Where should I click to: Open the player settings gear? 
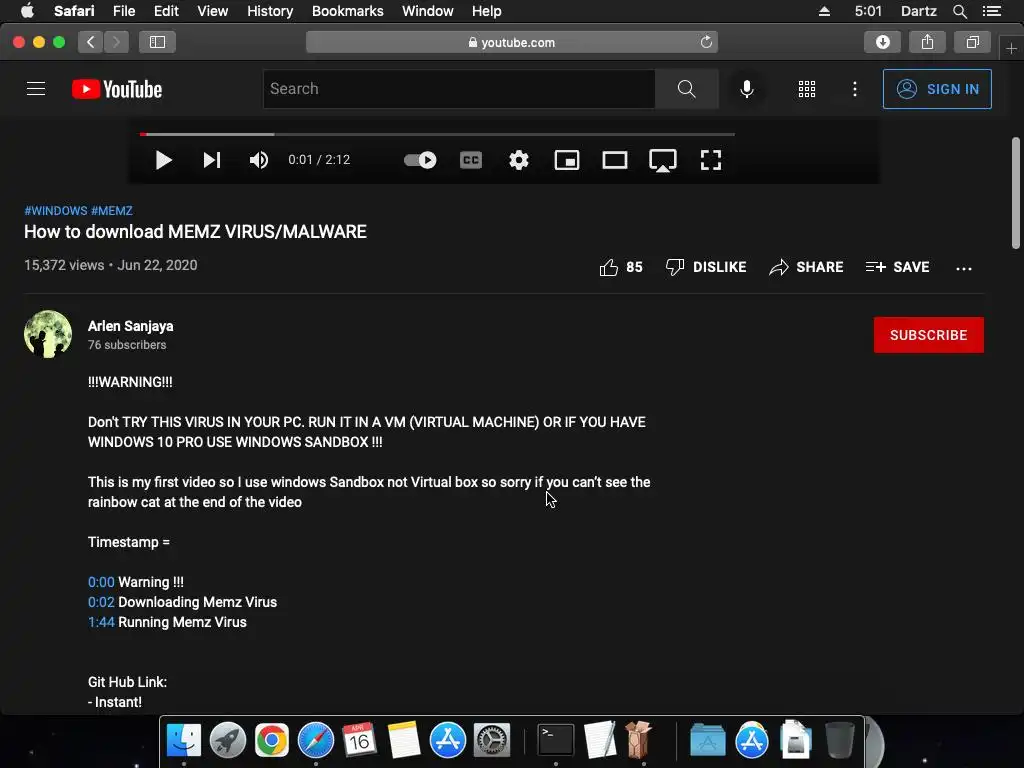519,160
